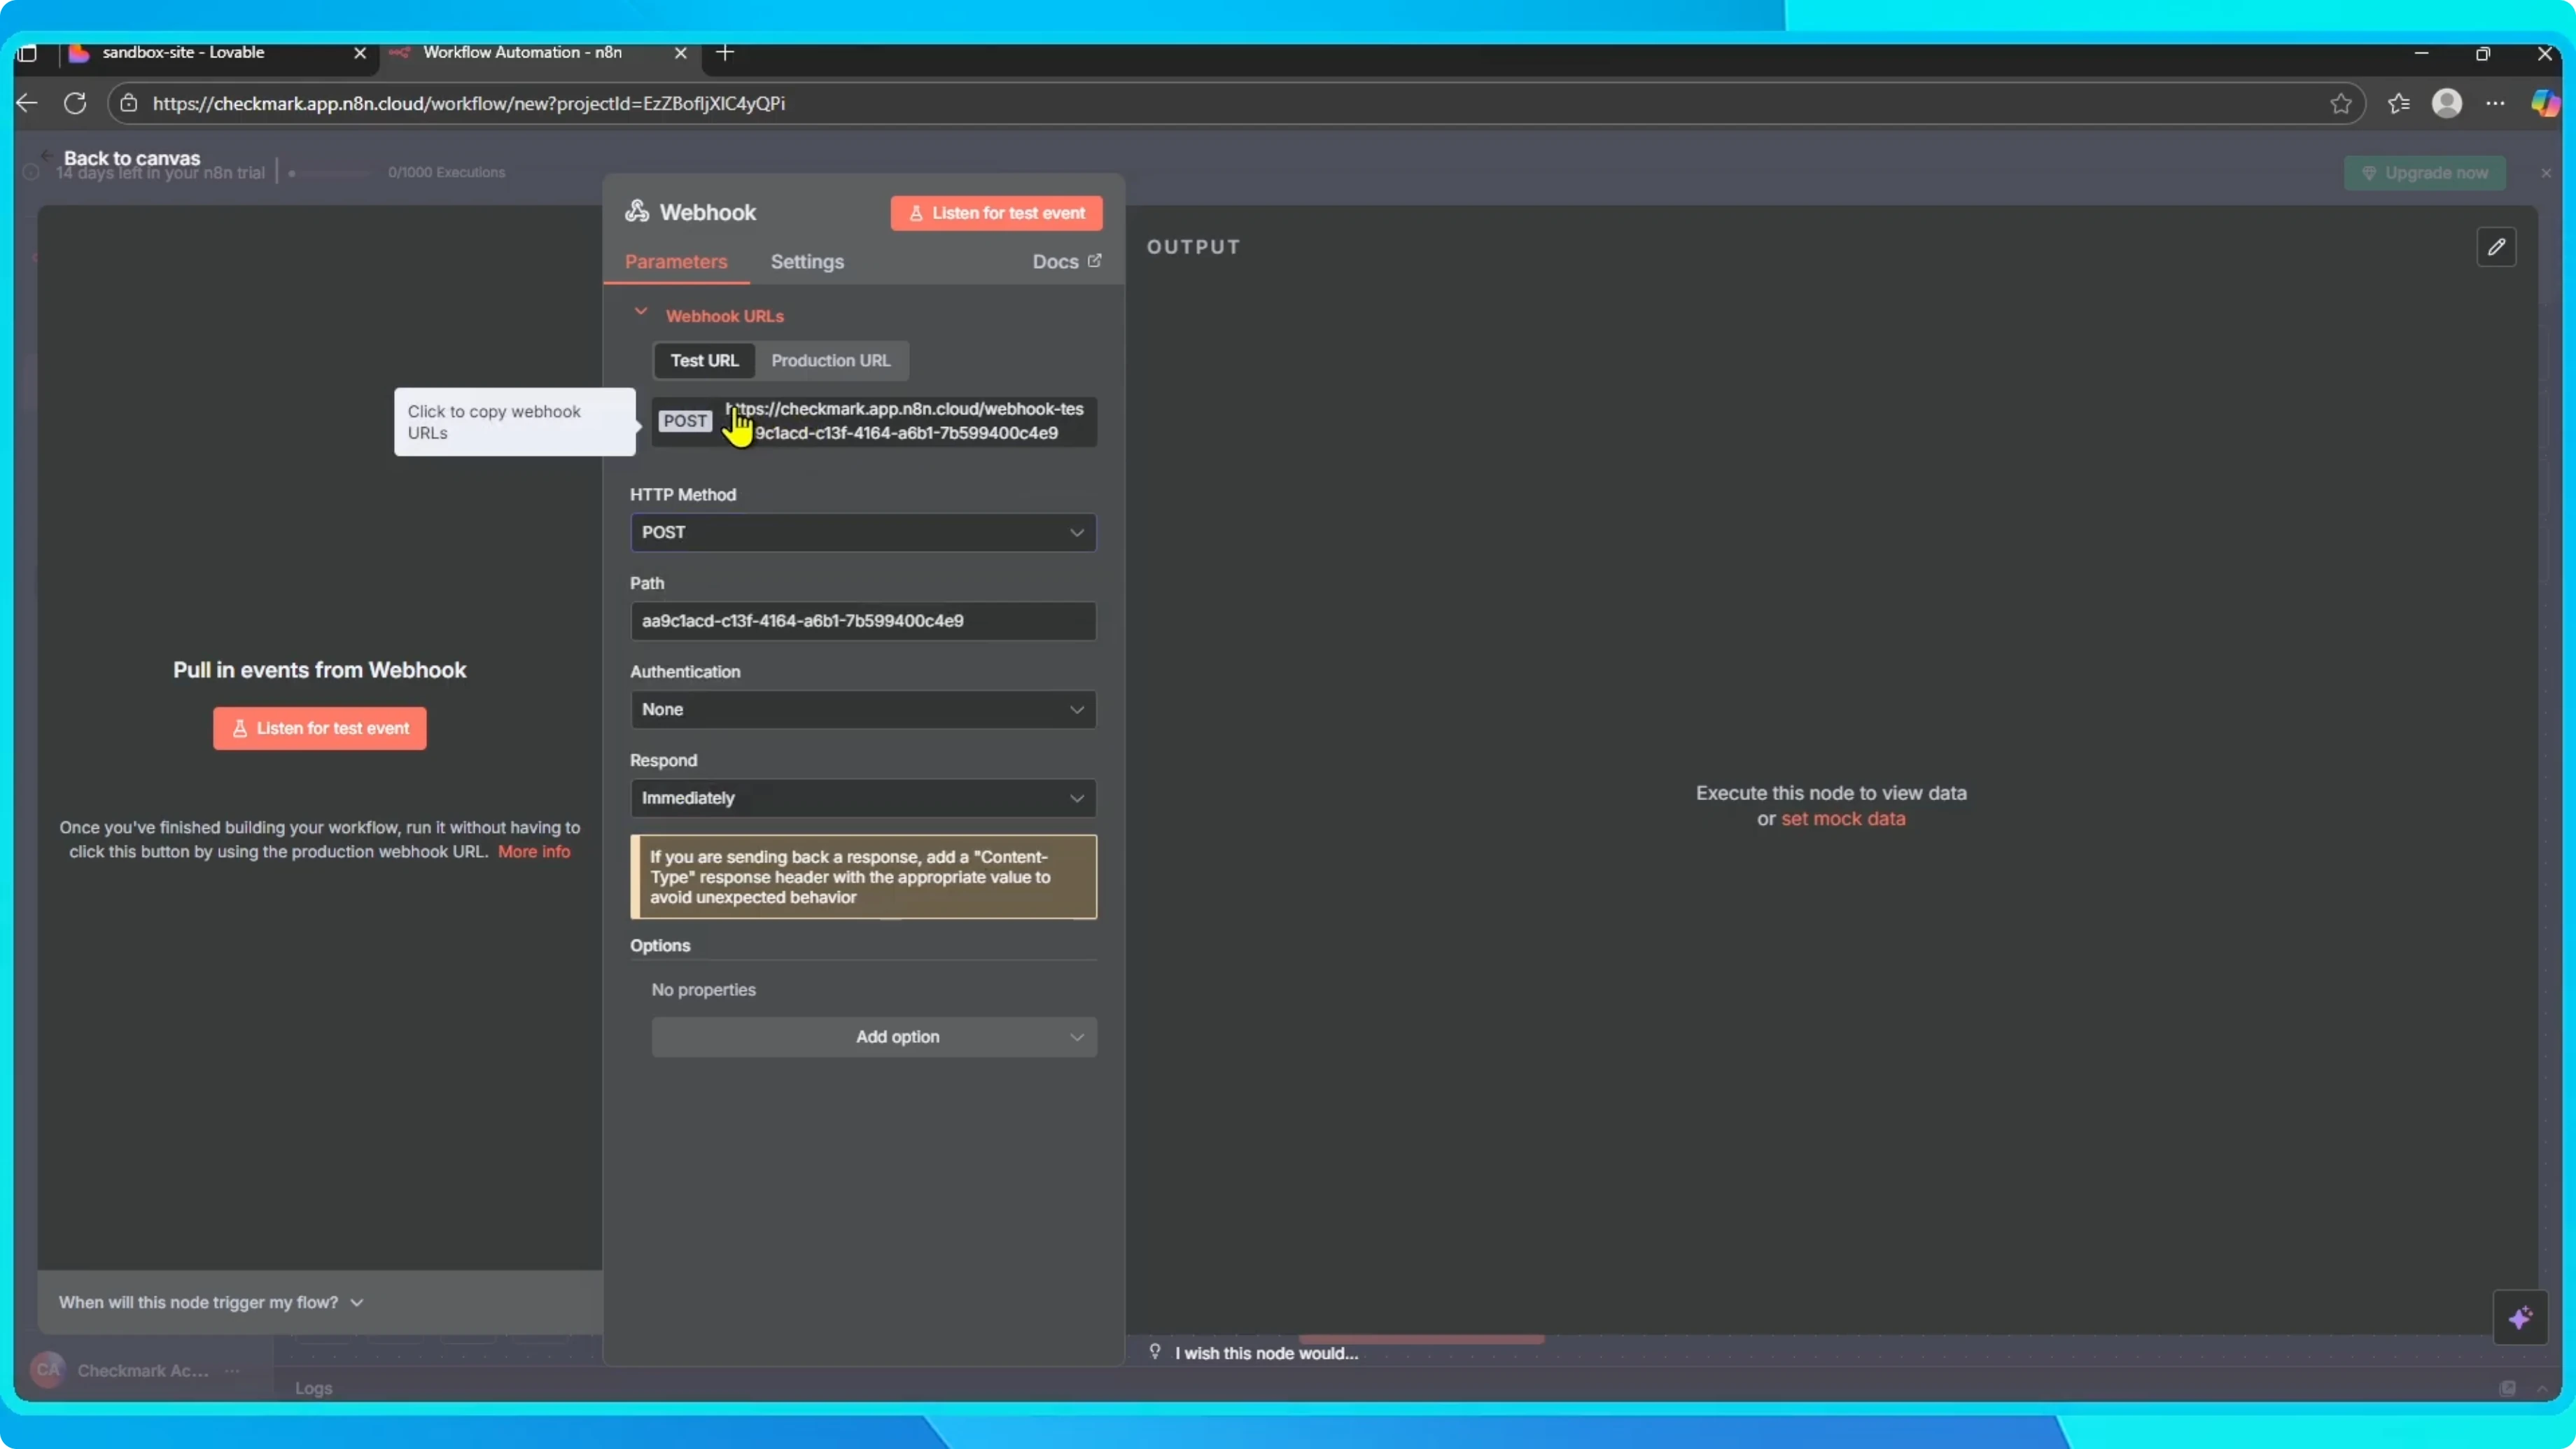
Task: Click the browser address bar
Action: [x=1235, y=103]
